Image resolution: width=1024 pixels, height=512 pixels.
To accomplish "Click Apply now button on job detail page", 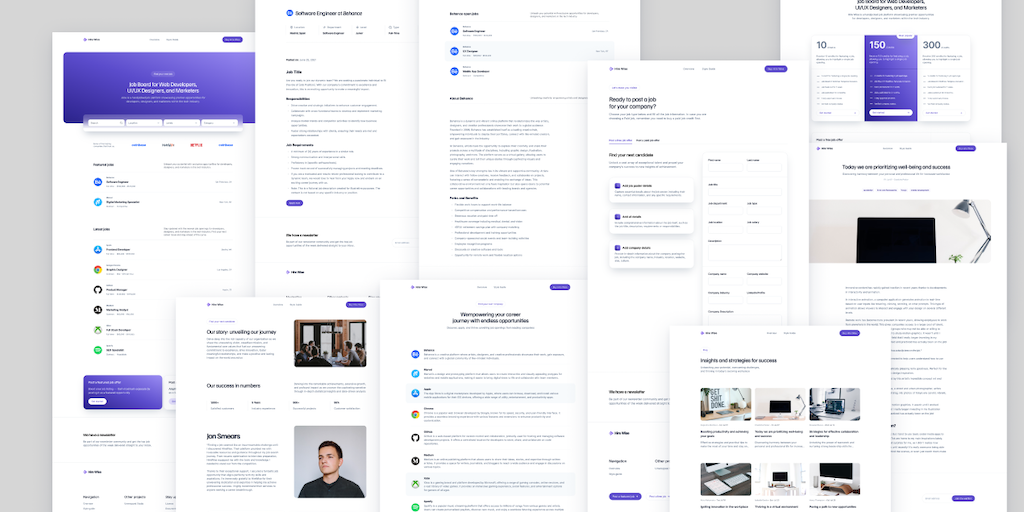I will [295, 203].
